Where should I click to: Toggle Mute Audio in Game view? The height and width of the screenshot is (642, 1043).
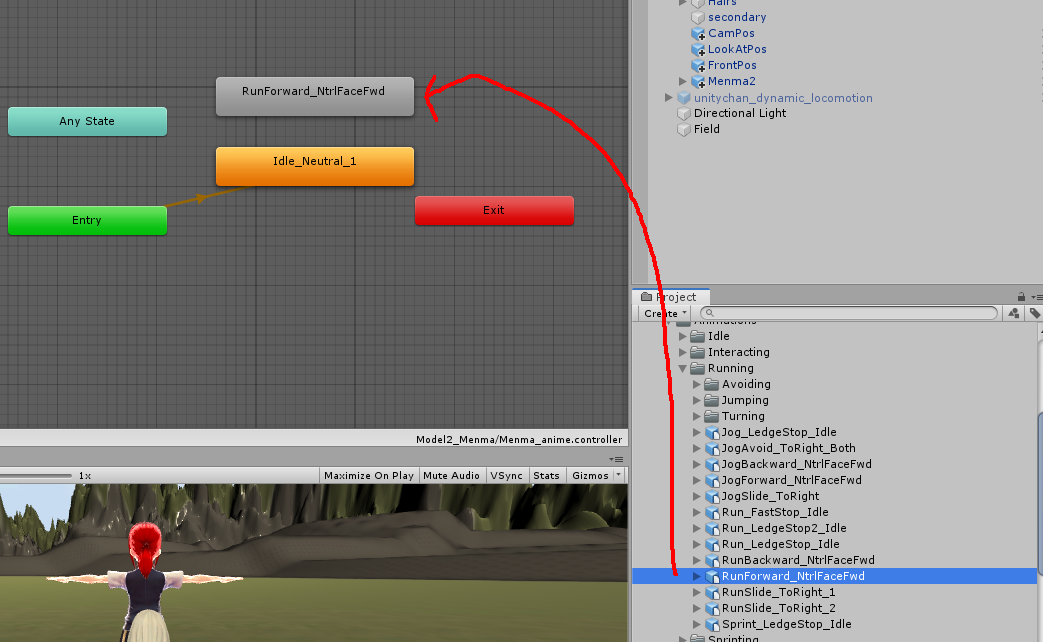click(x=451, y=476)
